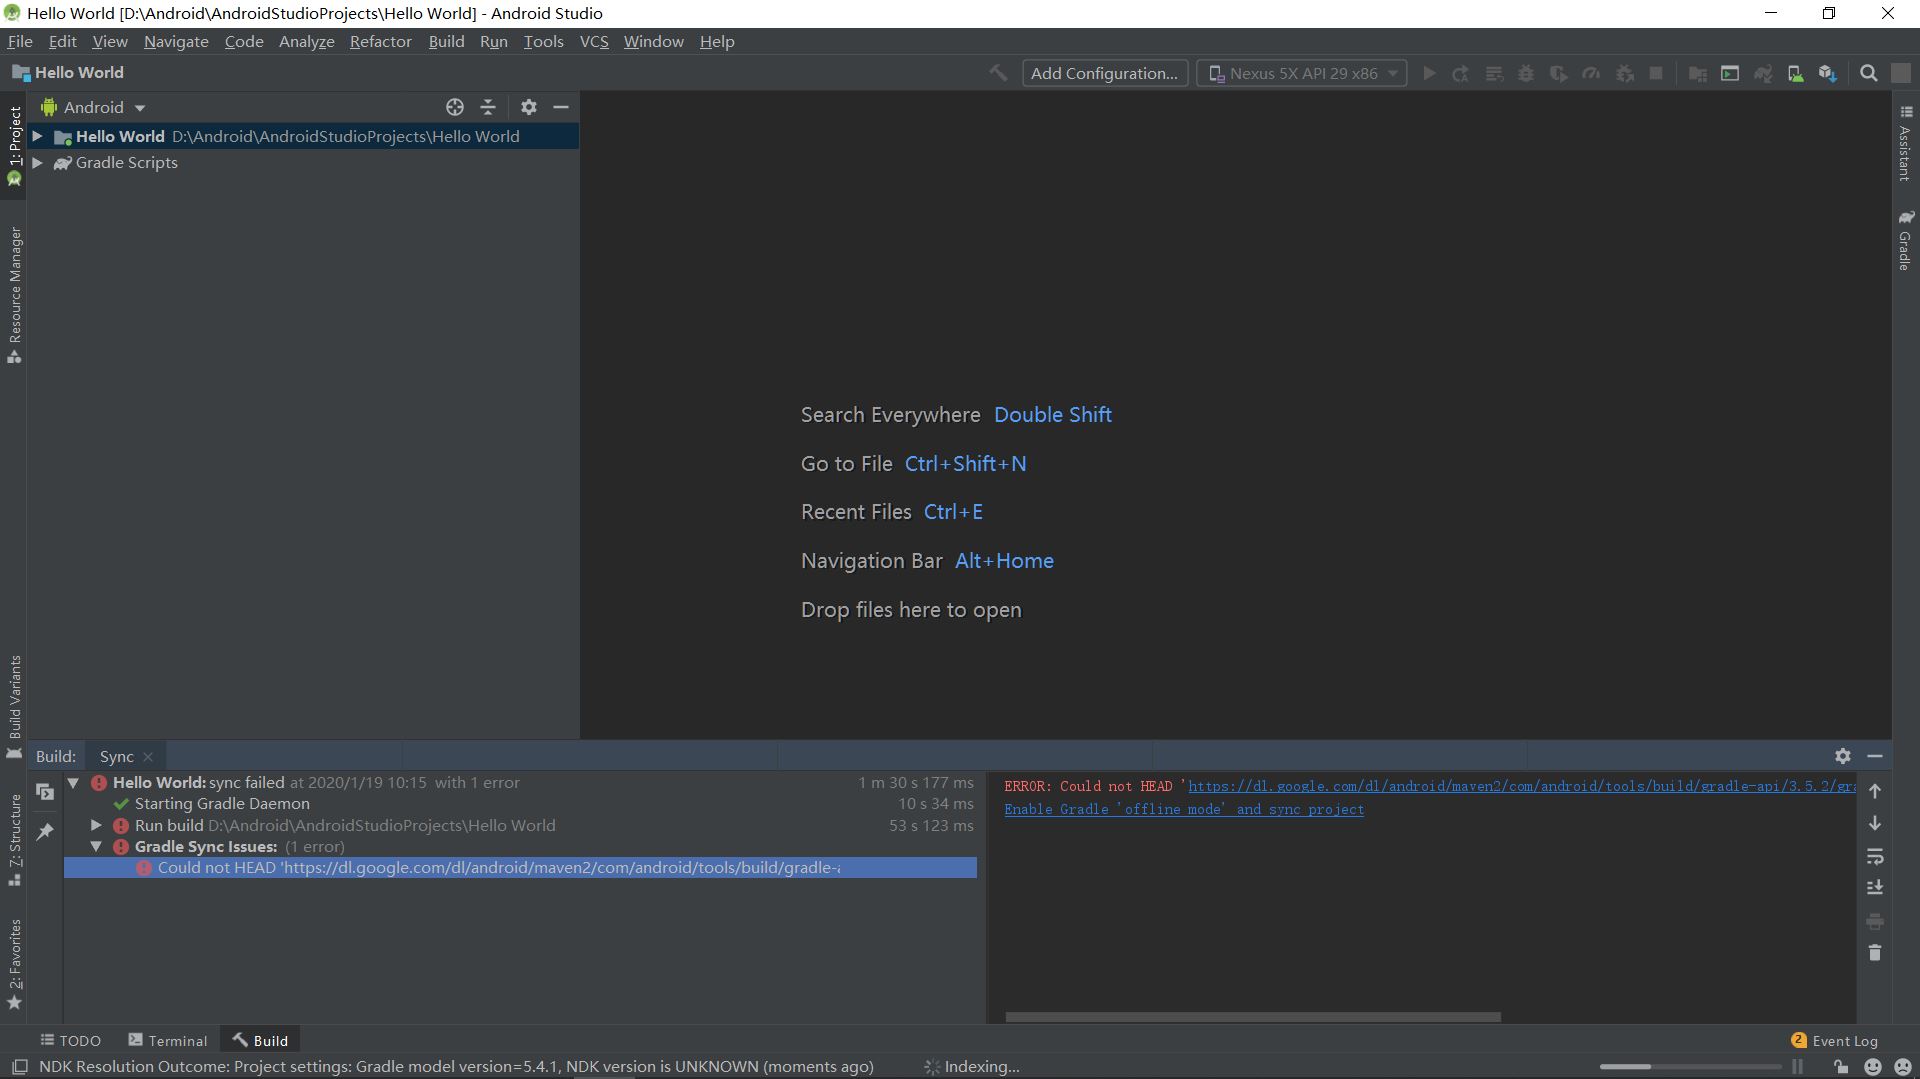Viewport: 1920px width, 1079px height.
Task: Click the trash Clear All icon
Action: click(x=1875, y=953)
